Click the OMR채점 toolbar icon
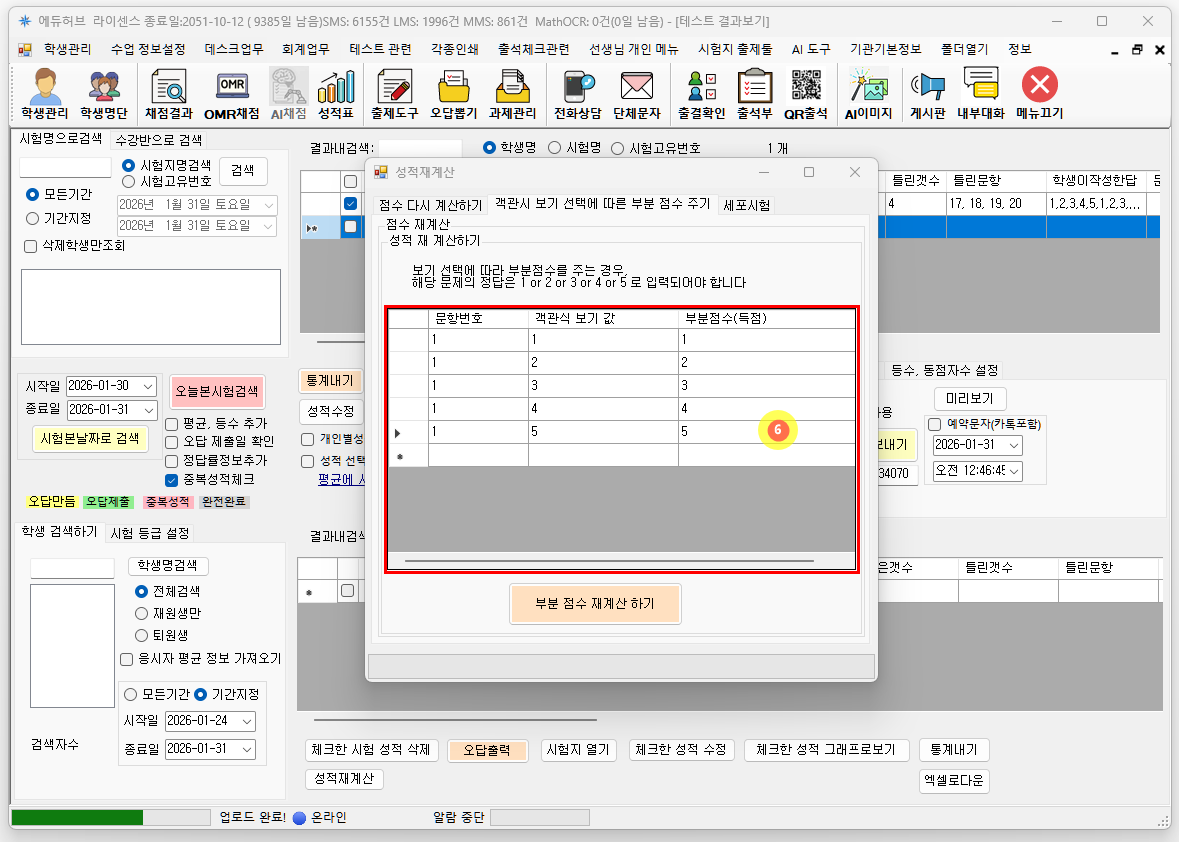Image resolution: width=1179 pixels, height=842 pixels. [x=231, y=94]
